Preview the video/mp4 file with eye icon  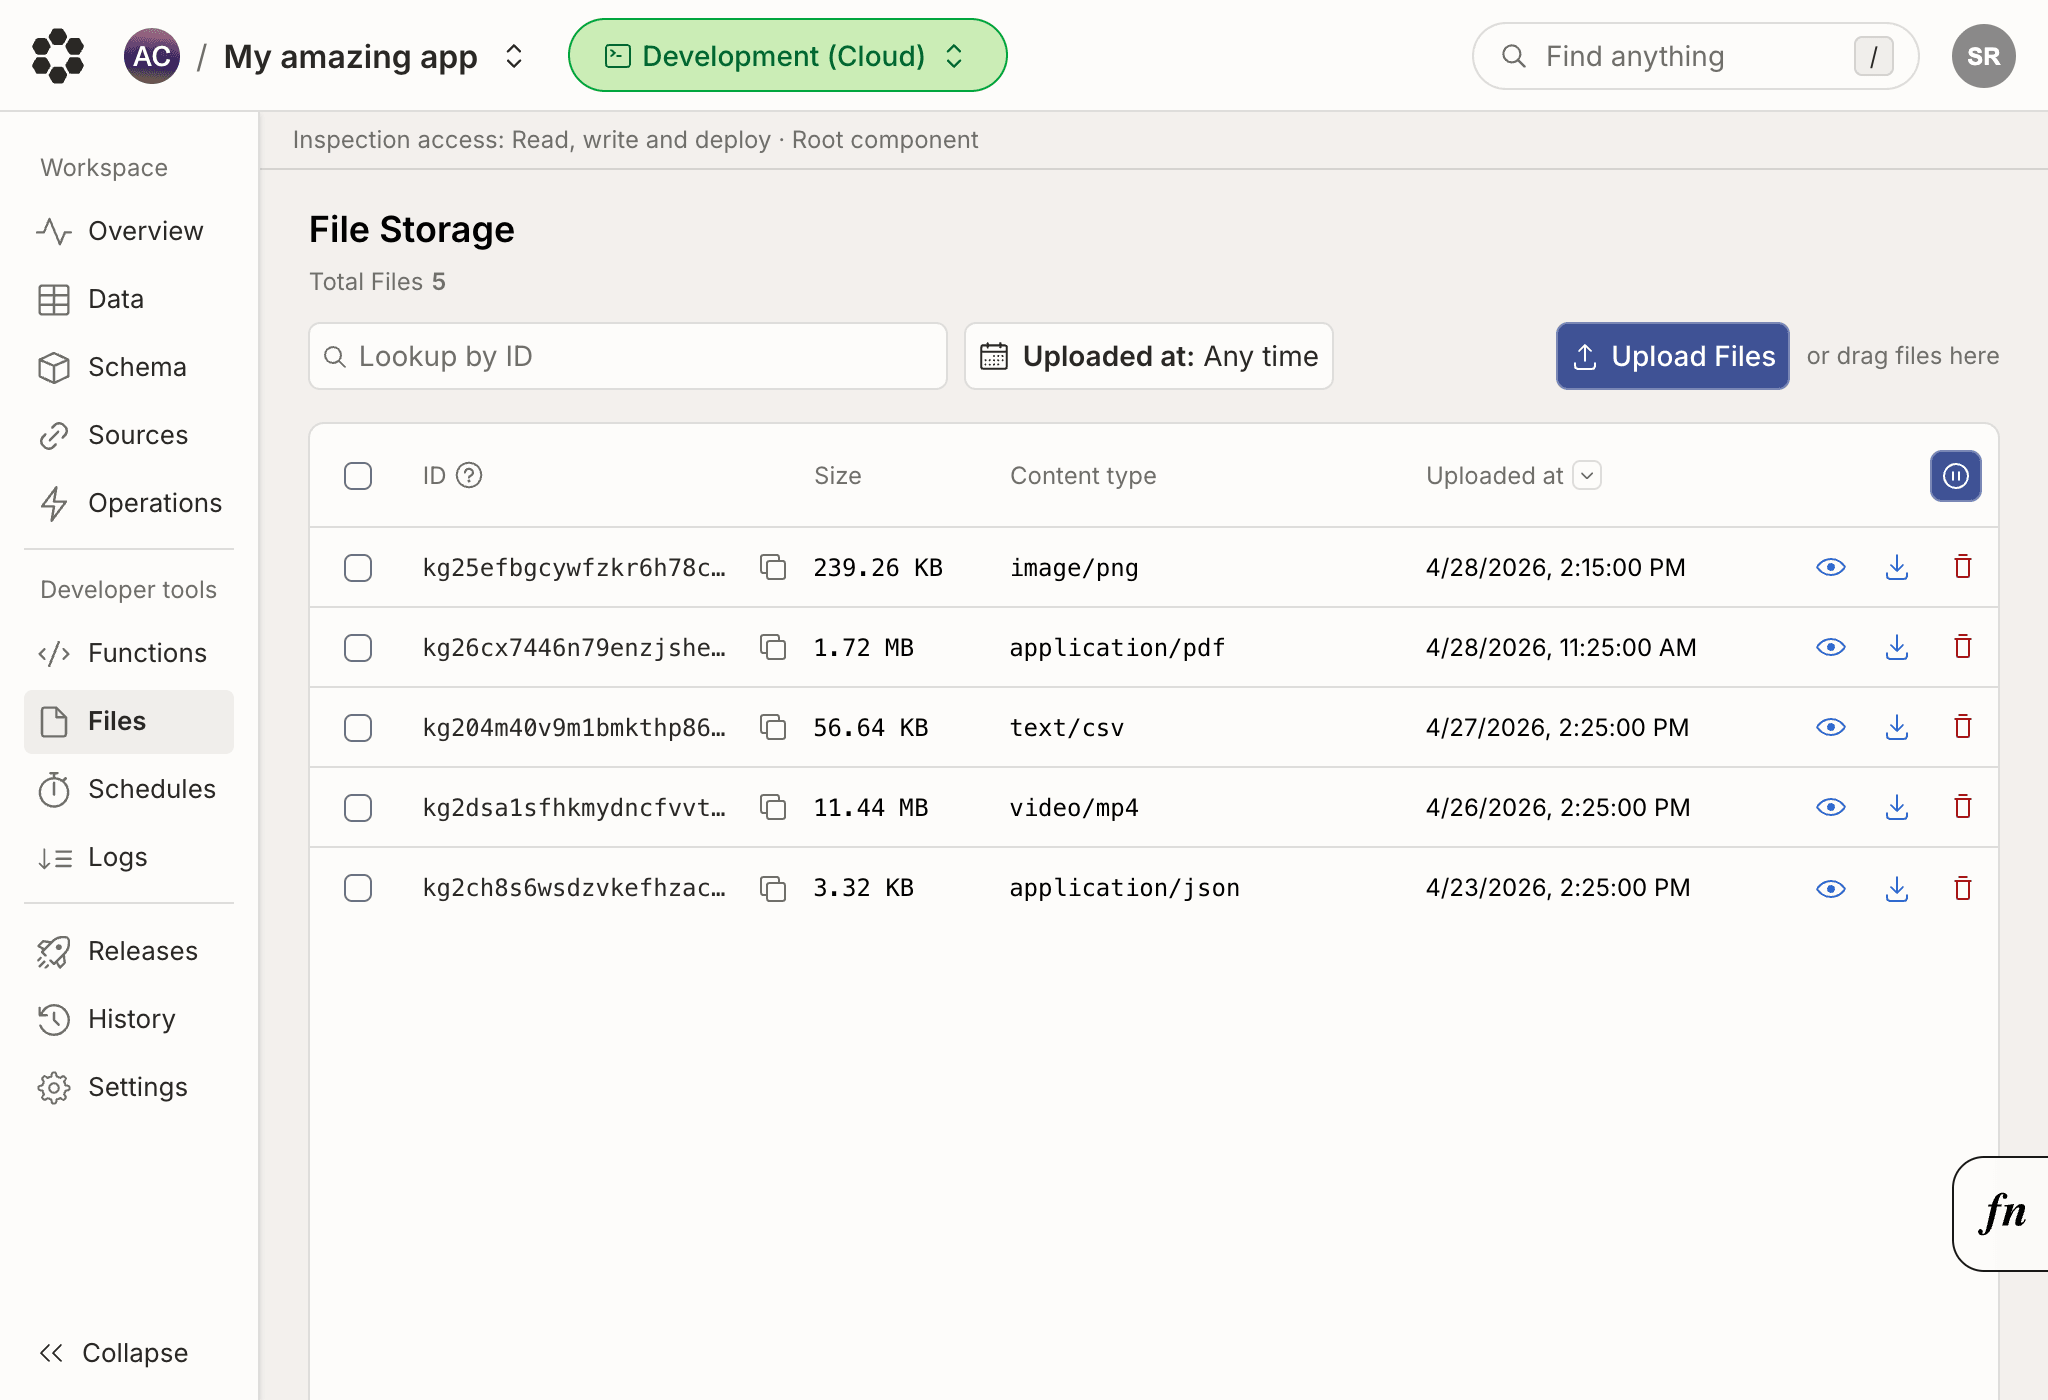coord(1831,807)
